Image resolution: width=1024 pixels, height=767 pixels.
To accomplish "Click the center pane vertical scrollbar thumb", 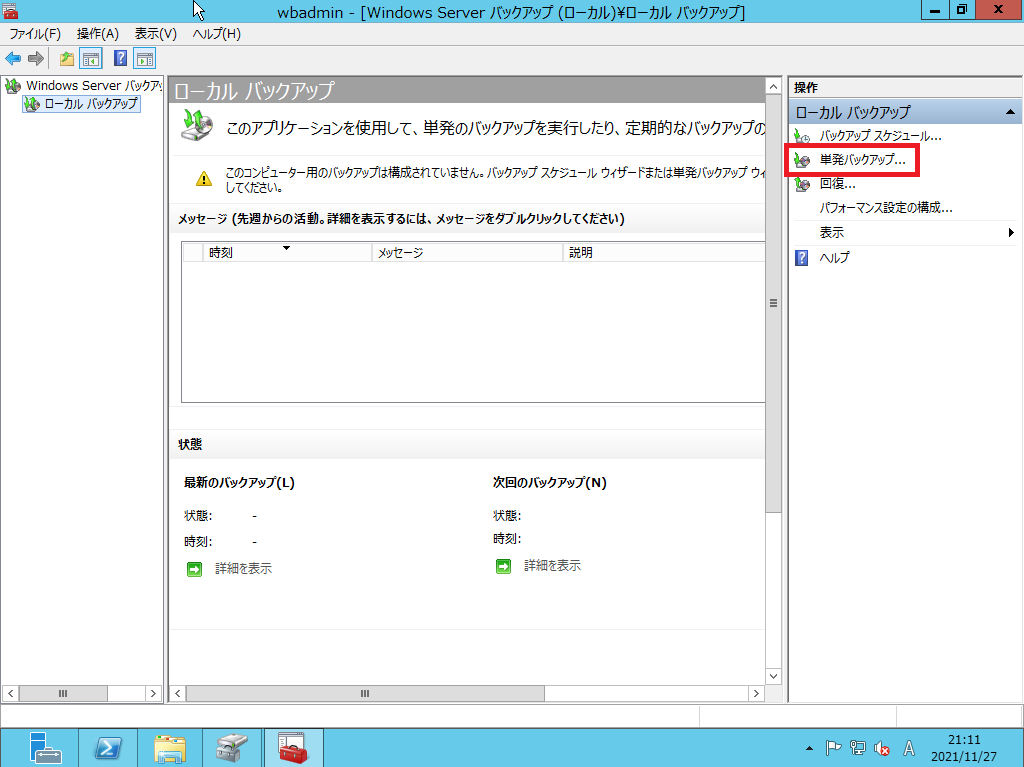I will 773,303.
